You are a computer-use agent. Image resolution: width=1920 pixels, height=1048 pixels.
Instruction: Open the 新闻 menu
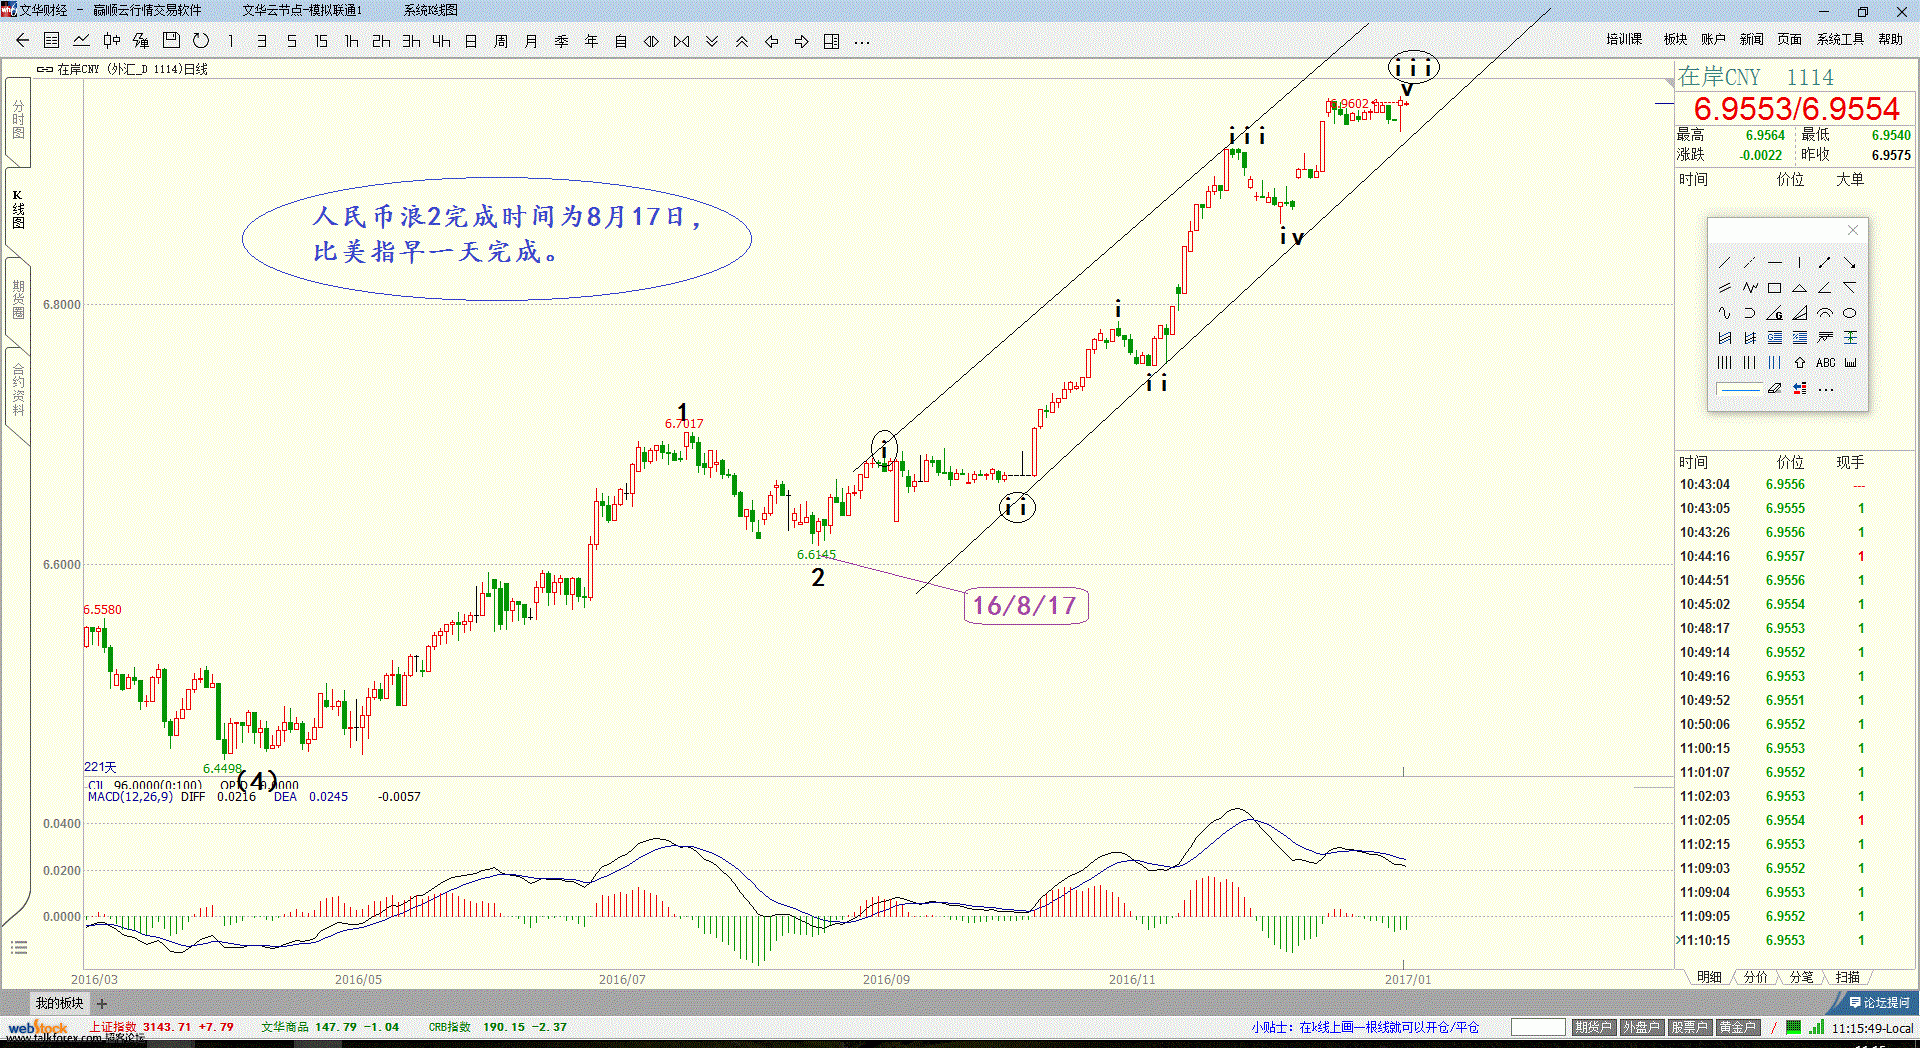coord(1751,39)
